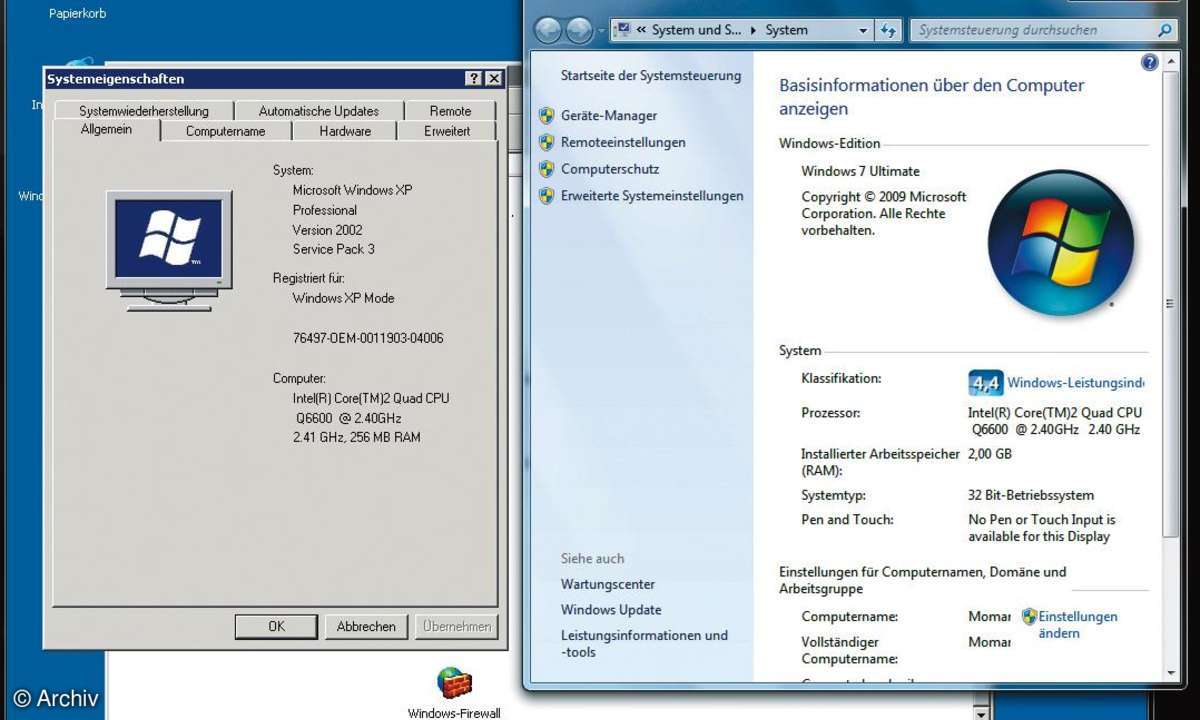
Task: Click product ID 76497-OEM-0011903-04006
Action: point(368,338)
